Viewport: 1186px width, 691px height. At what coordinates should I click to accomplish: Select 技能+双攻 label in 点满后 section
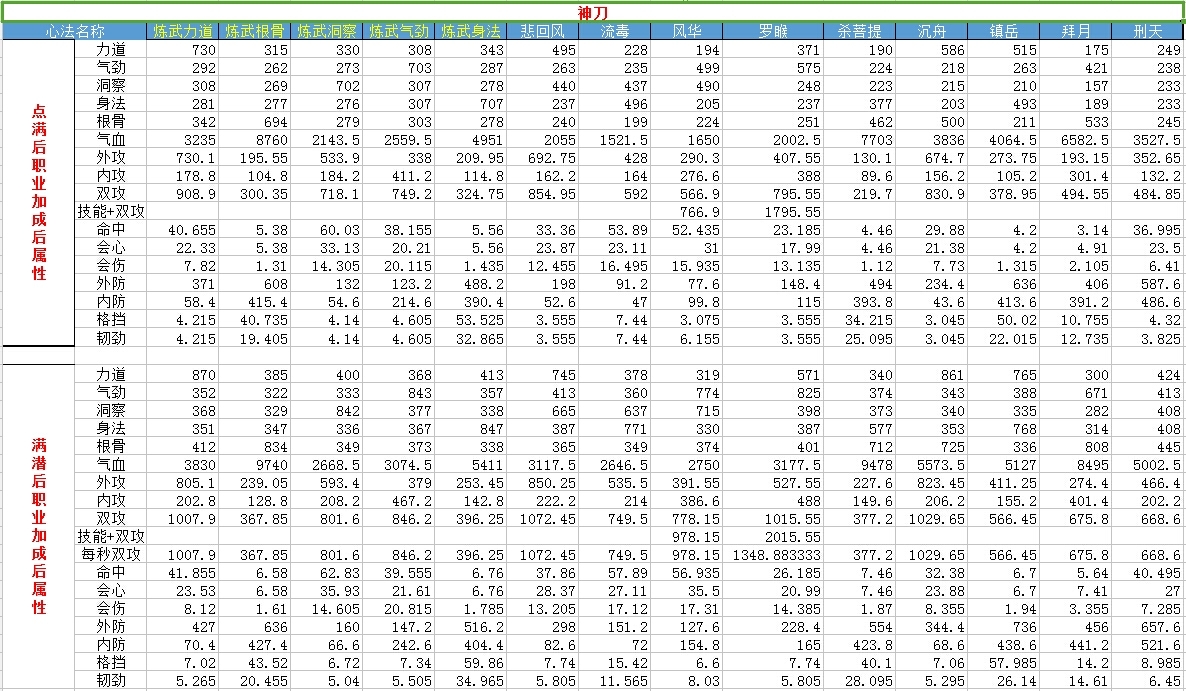(x=110, y=212)
